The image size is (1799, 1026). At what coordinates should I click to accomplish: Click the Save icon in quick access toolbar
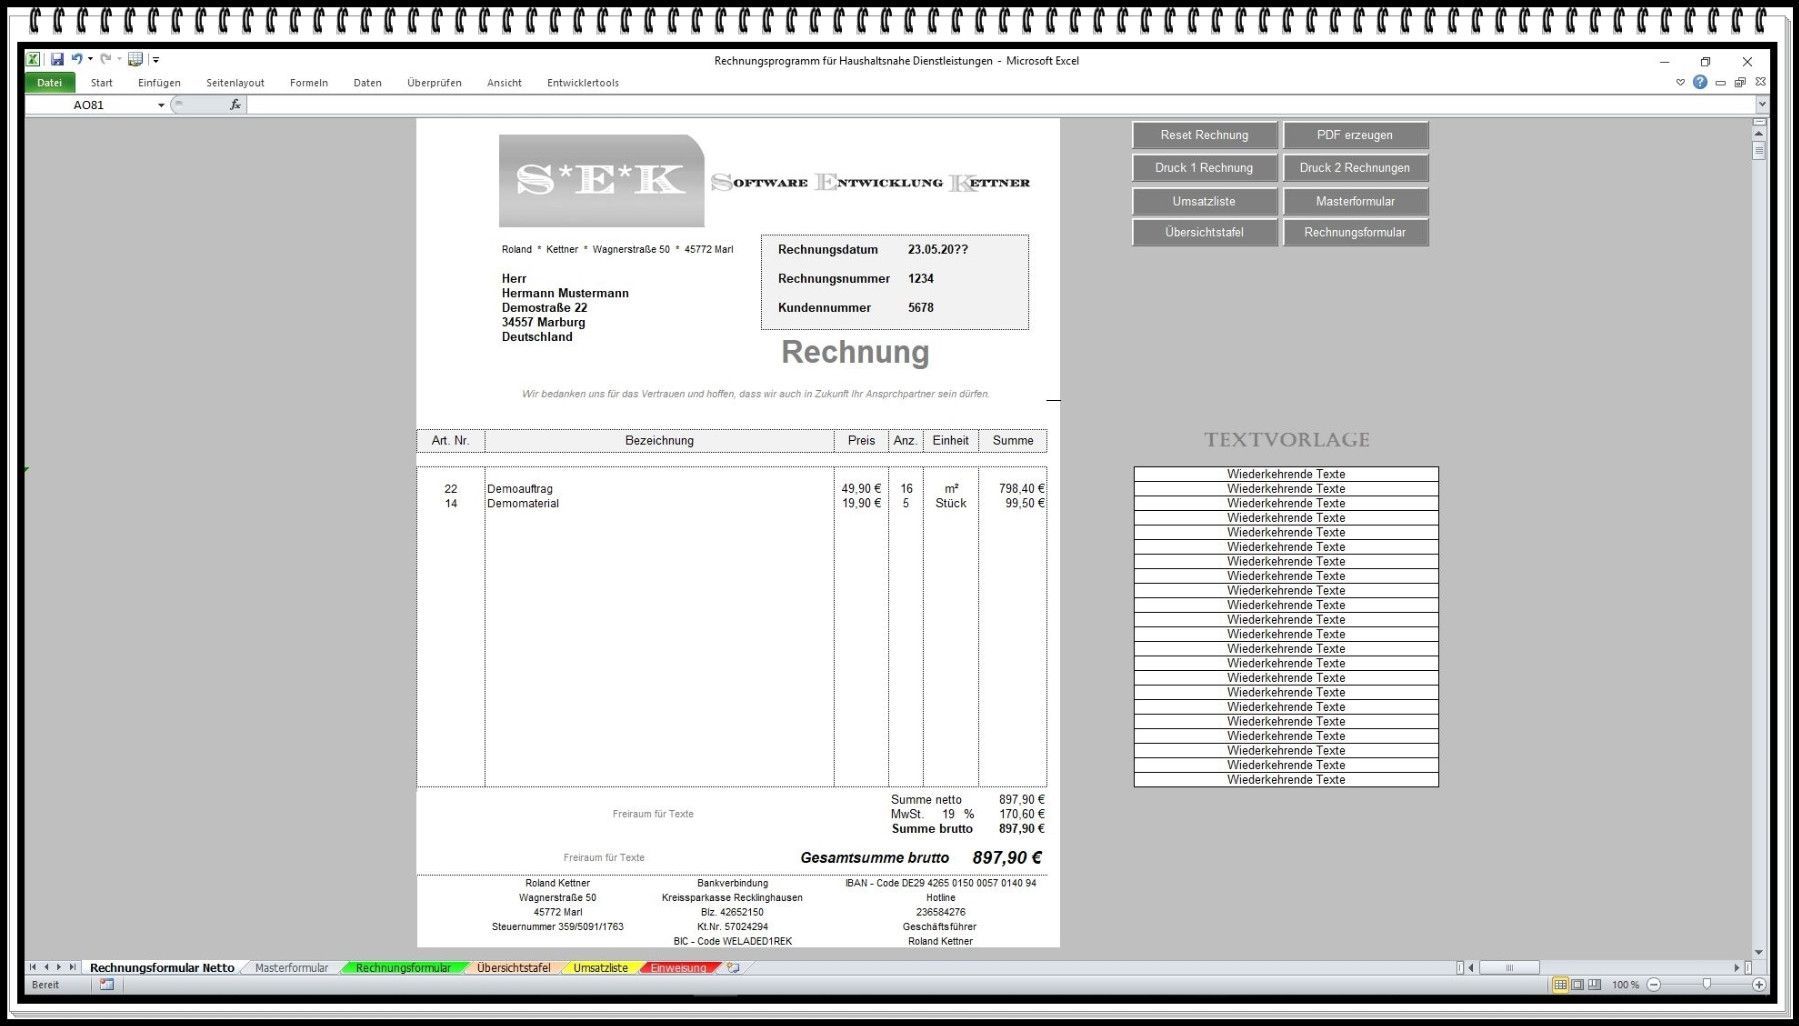(57, 60)
